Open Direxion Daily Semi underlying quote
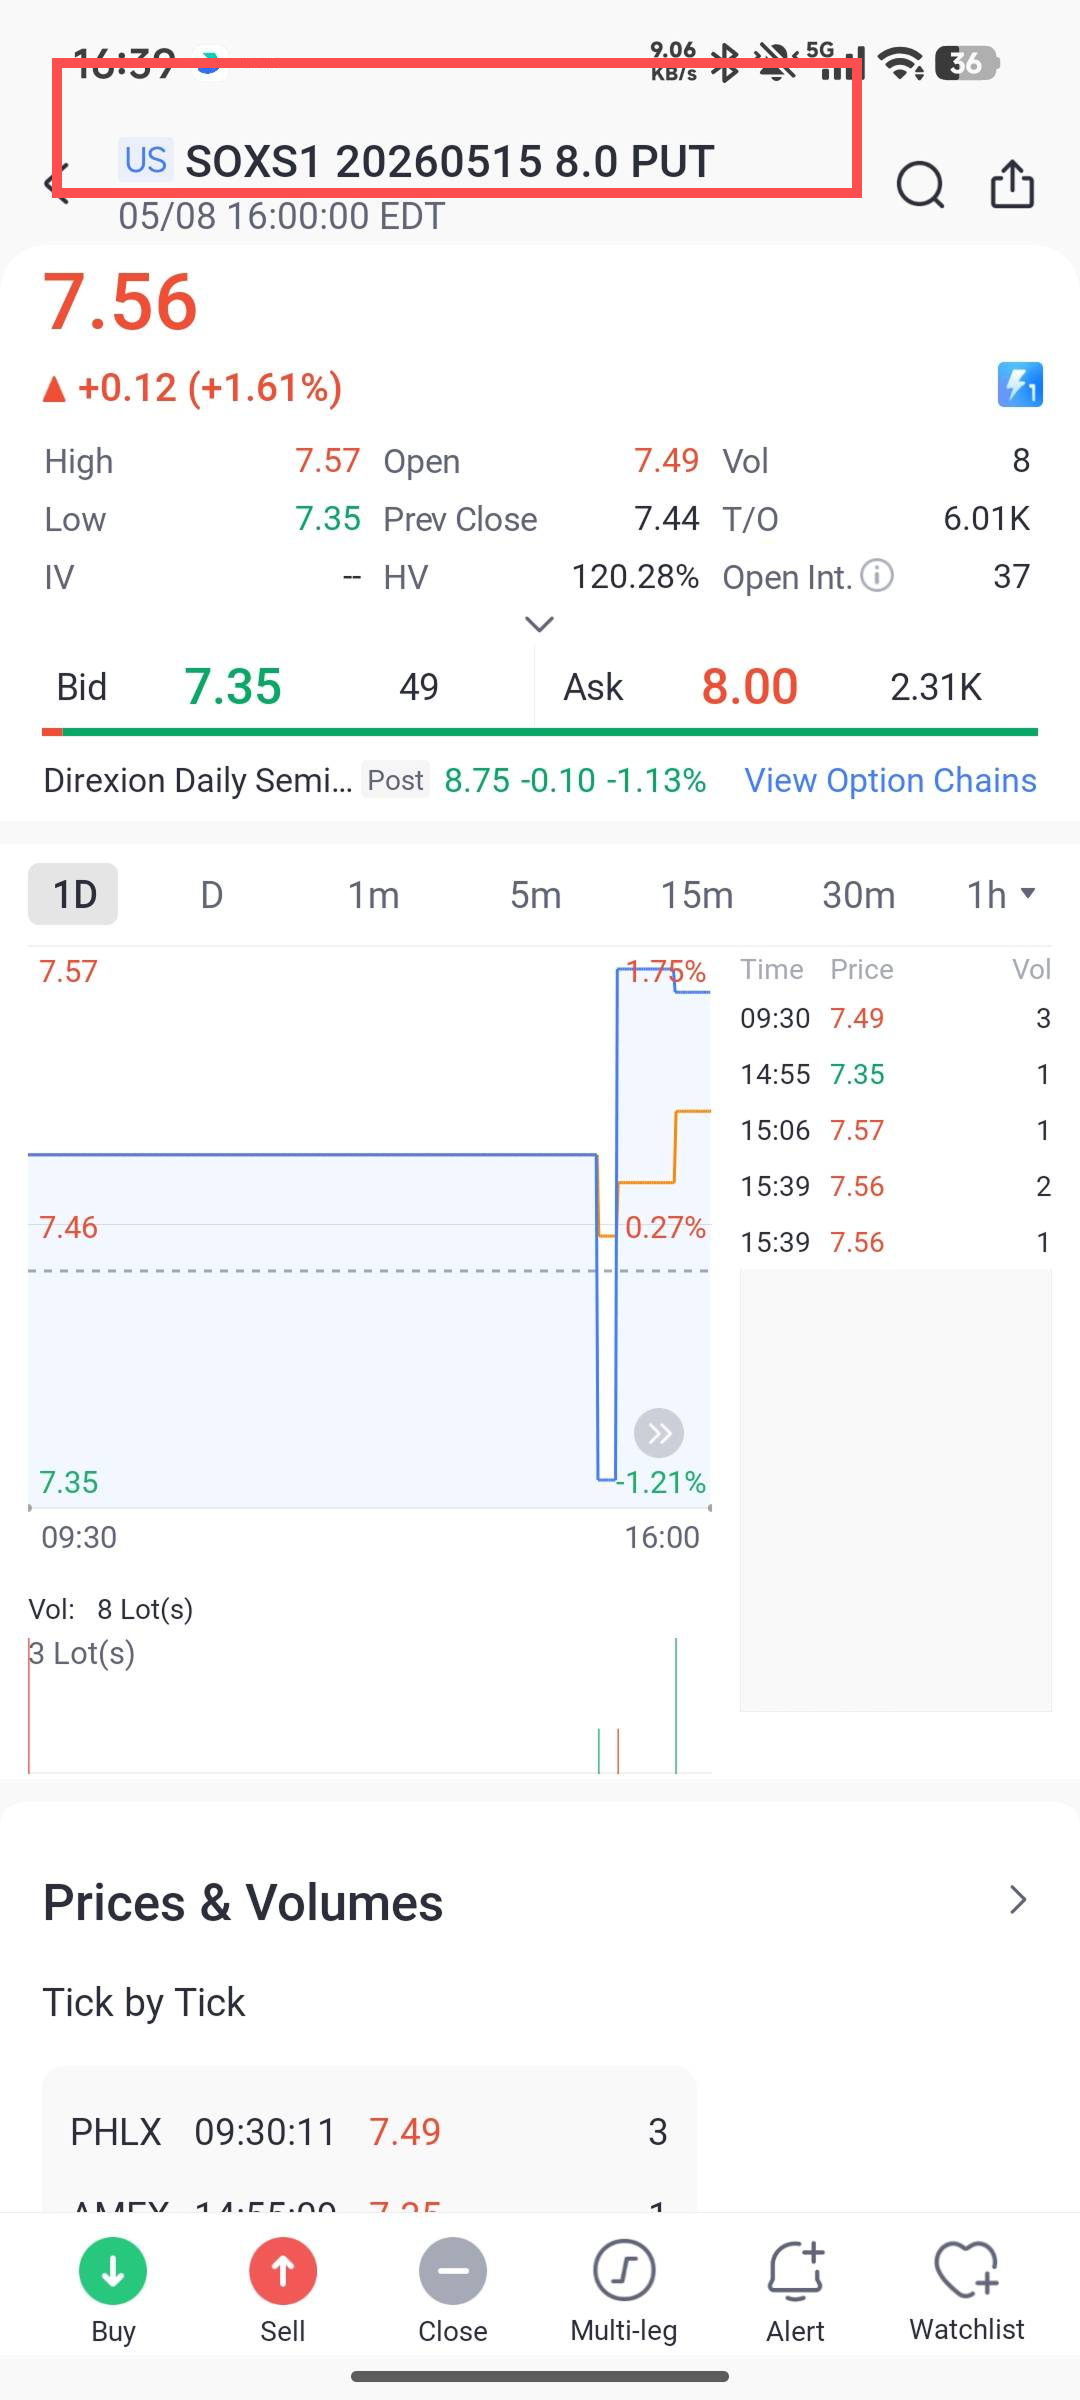This screenshot has height=2400, width=1080. pos(197,780)
